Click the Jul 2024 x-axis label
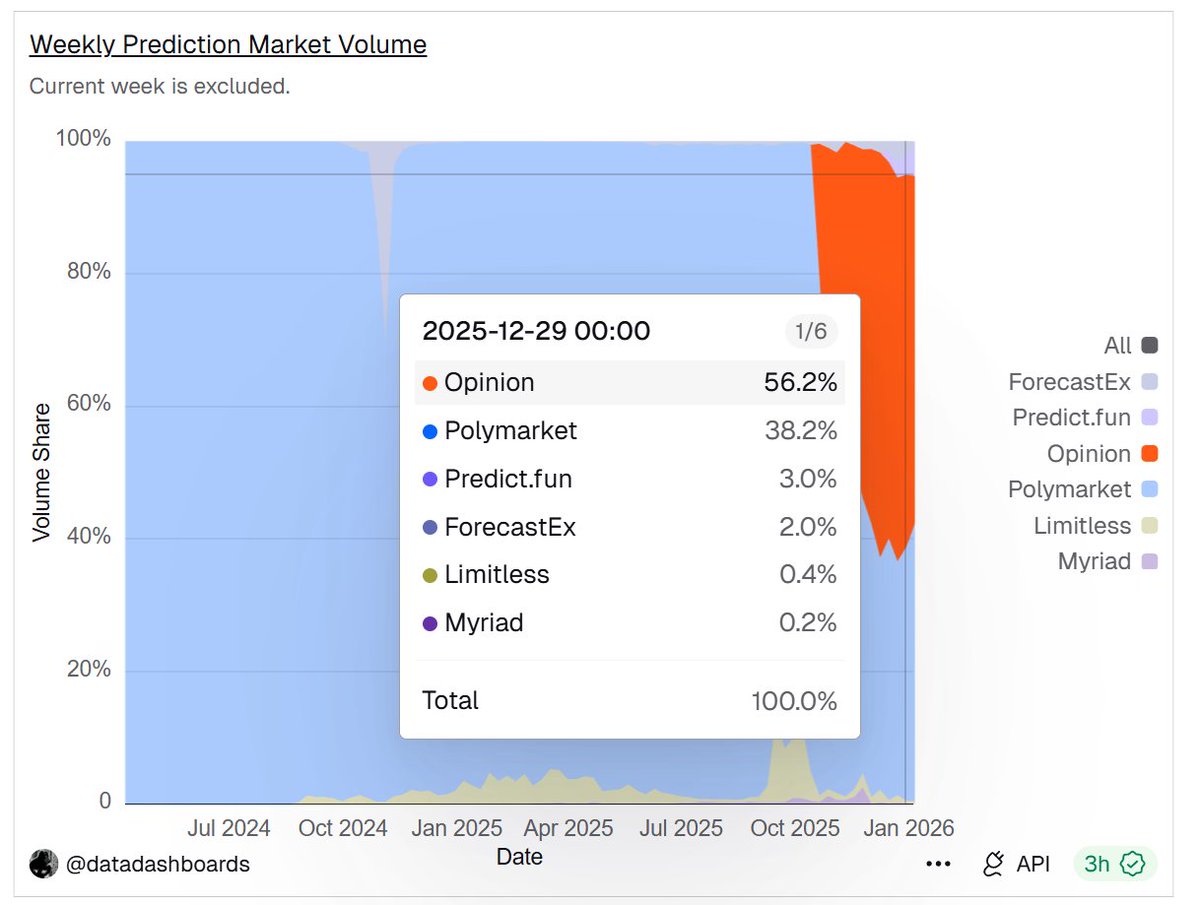1200x905 pixels. click(229, 828)
